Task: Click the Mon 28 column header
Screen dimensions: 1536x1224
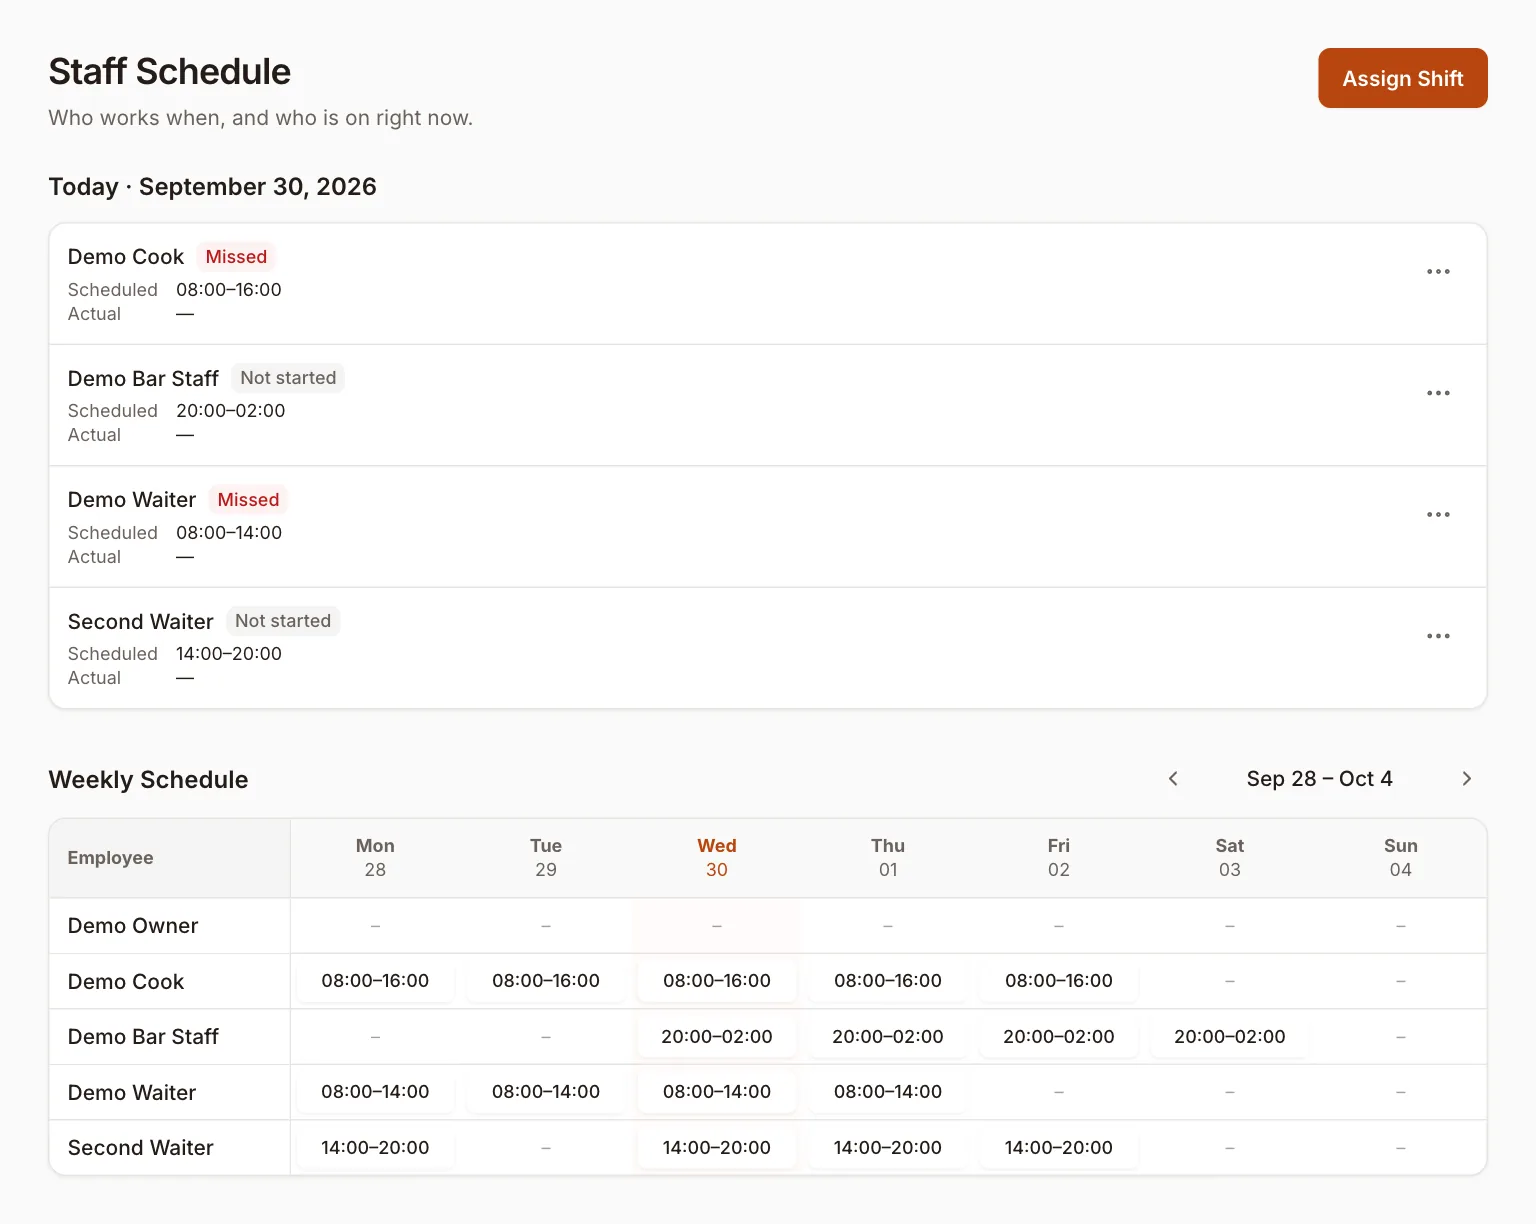Action: click(375, 858)
